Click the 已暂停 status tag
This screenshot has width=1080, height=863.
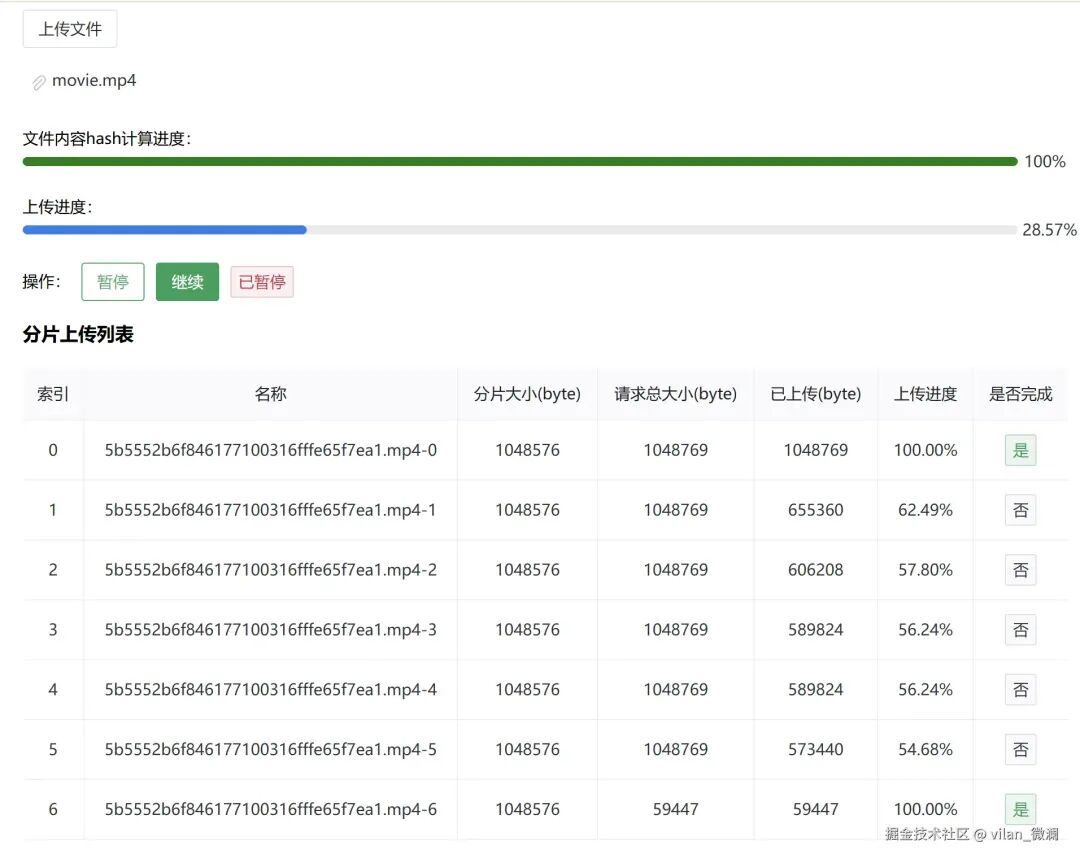click(262, 282)
